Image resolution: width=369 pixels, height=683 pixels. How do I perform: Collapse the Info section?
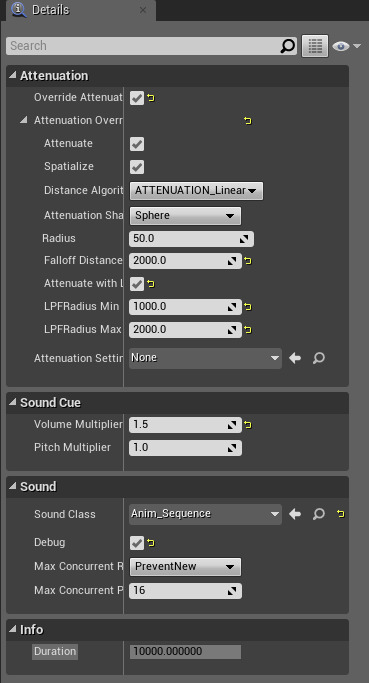12,630
